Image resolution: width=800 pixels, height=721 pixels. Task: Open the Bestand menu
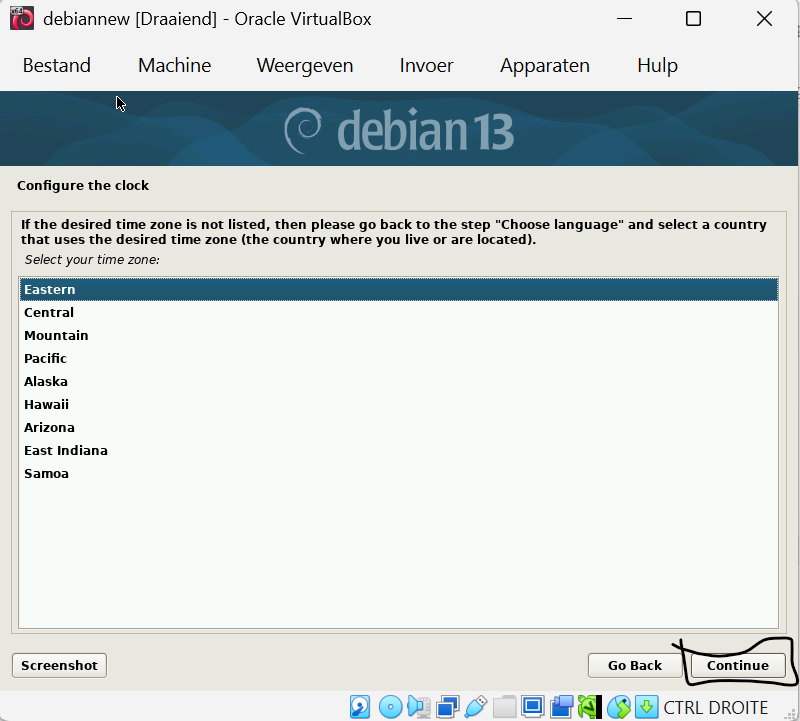(x=57, y=65)
